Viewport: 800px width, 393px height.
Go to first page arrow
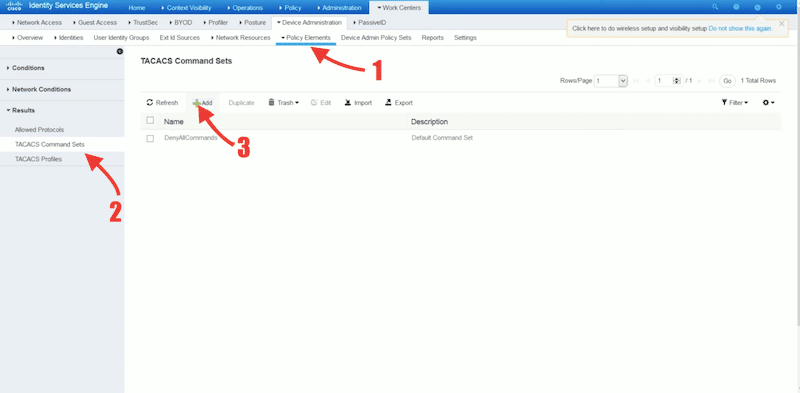point(636,81)
